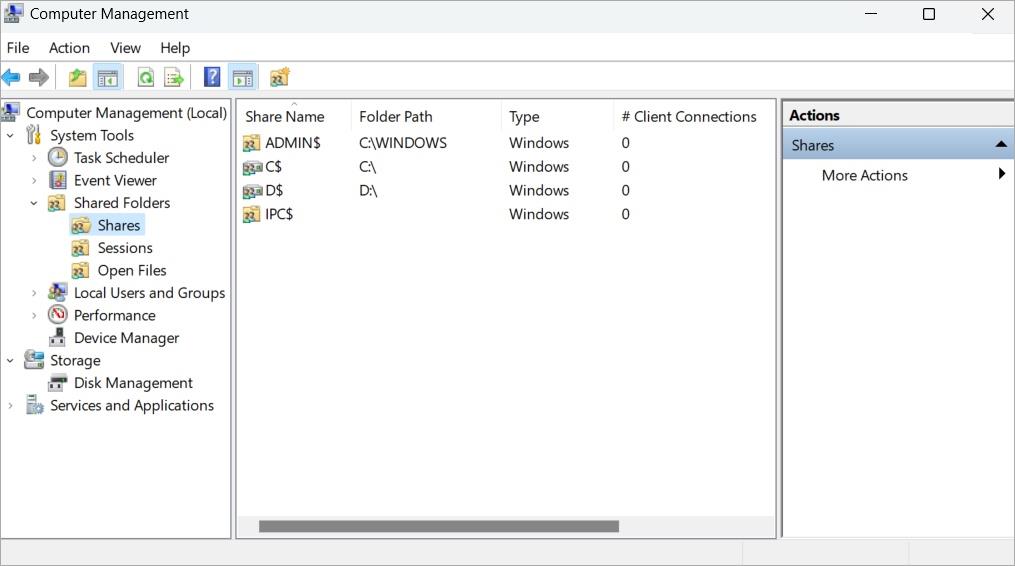Click the Disk Management icon
1015x566 pixels.
click(x=58, y=383)
